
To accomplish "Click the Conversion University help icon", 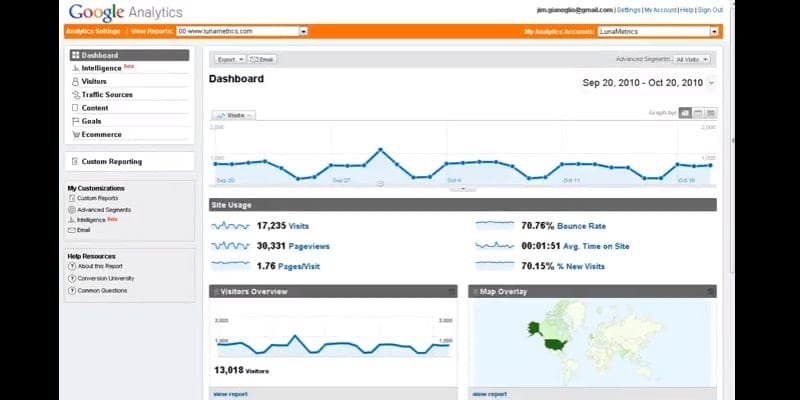I will click(x=72, y=279).
